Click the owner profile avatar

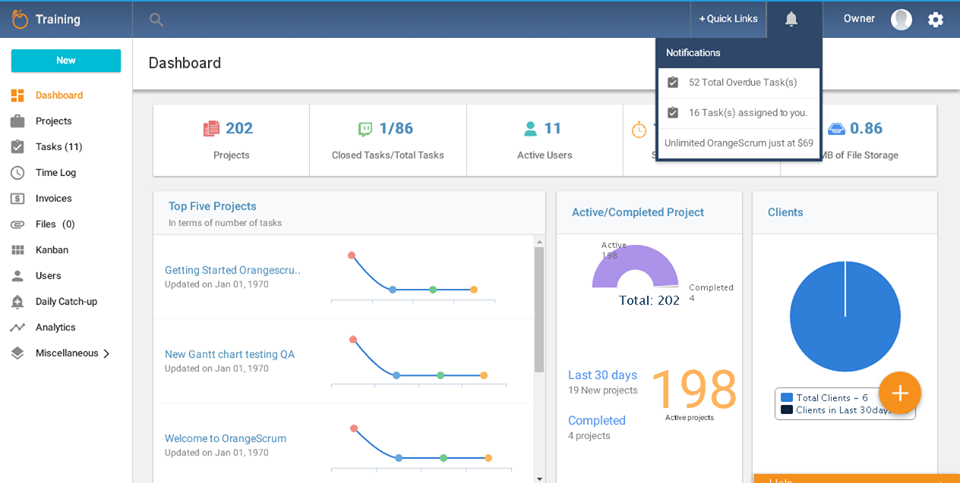pos(901,19)
